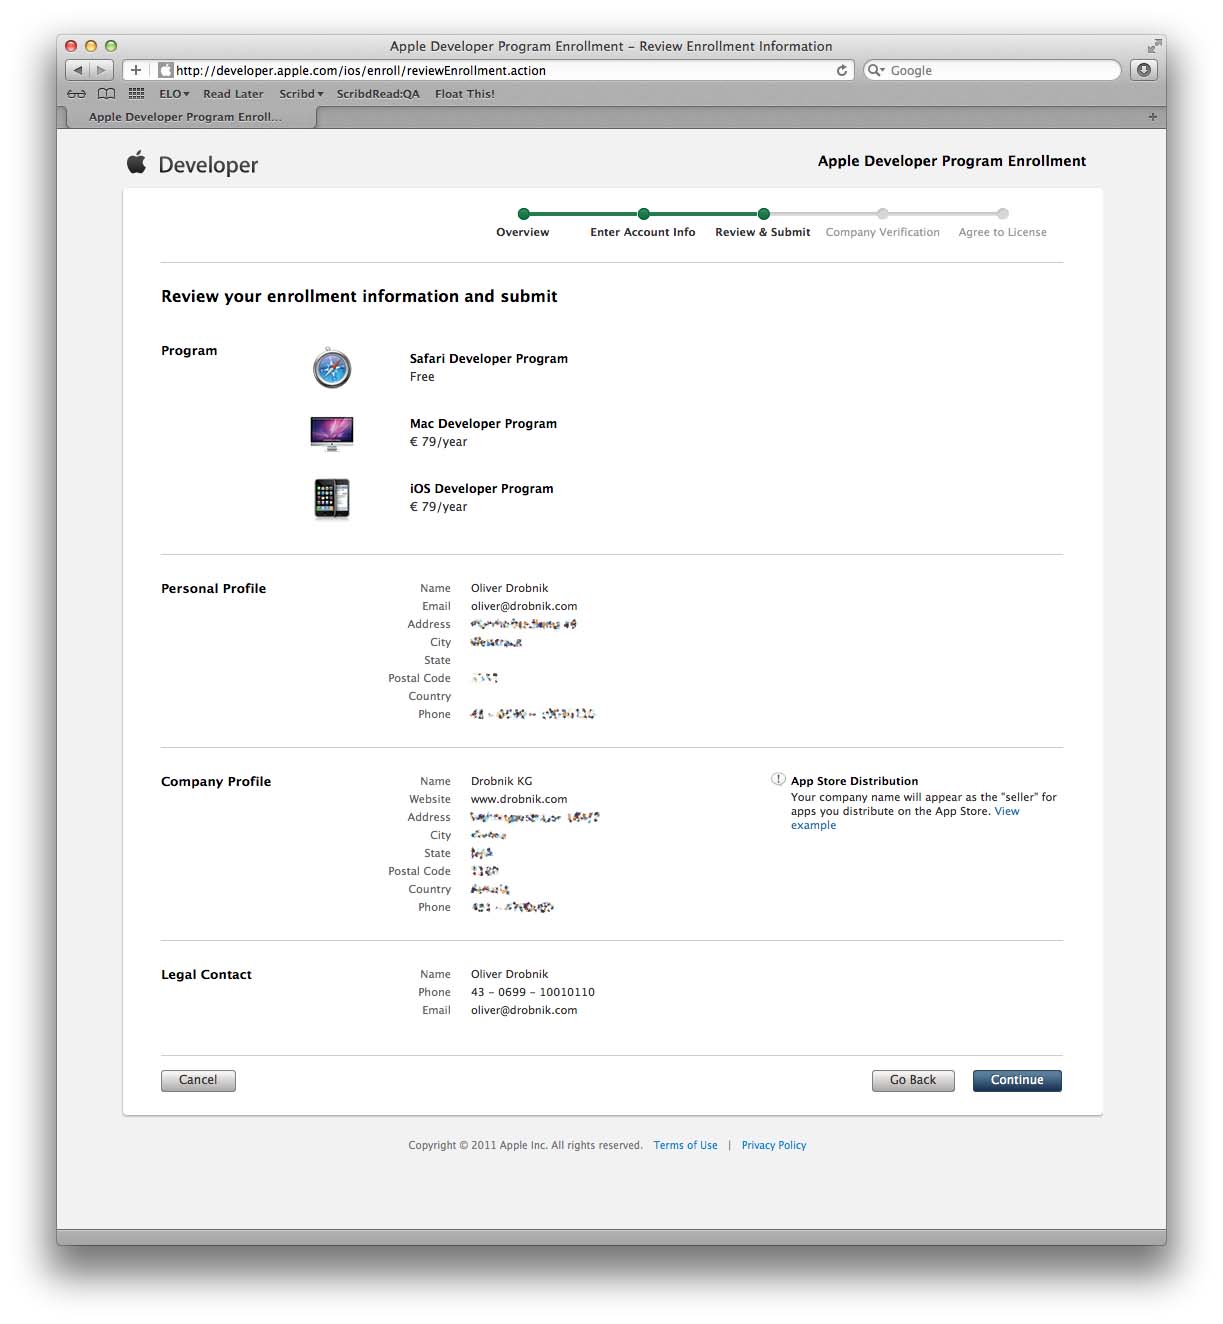Image resolution: width=1223 pixels, height=1324 pixels.
Task: Click the Apple logo in page header
Action: point(137,162)
